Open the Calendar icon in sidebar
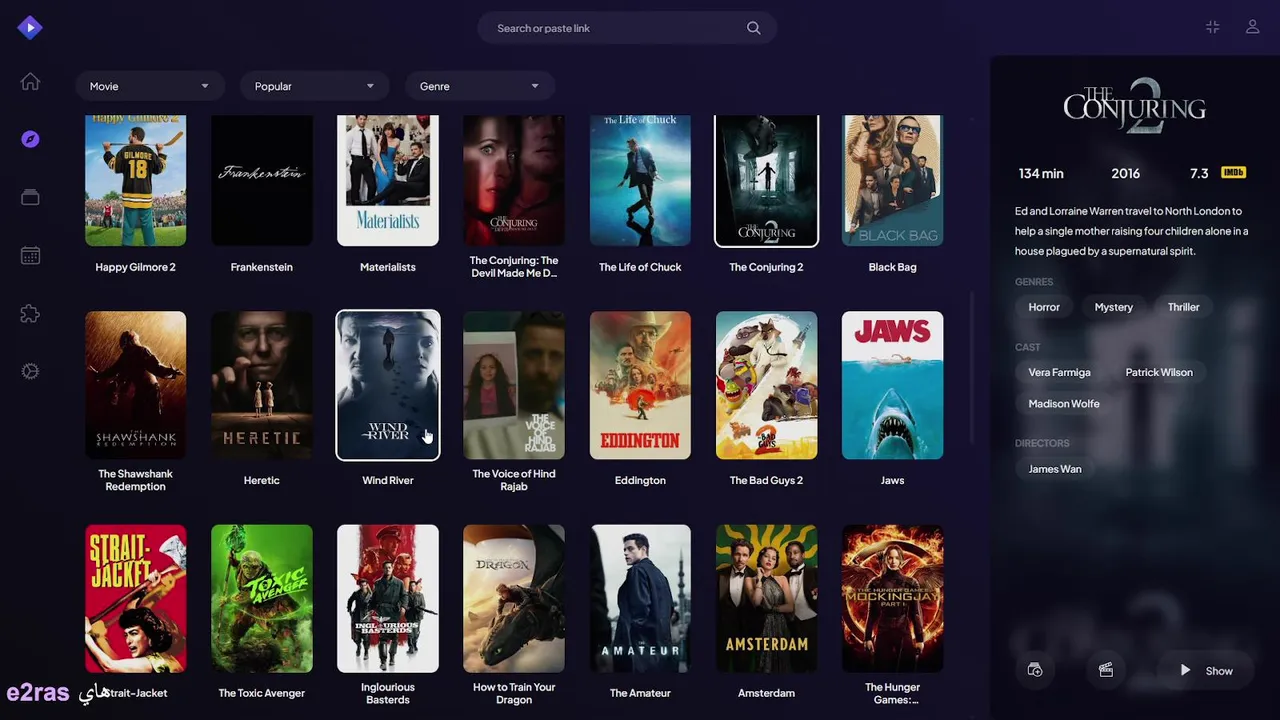Viewport: 1280px width, 720px height. [30, 255]
